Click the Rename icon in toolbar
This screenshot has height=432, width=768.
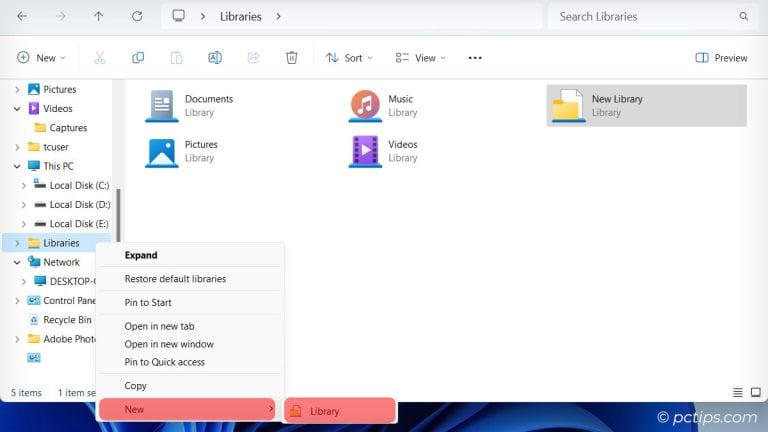click(214, 58)
